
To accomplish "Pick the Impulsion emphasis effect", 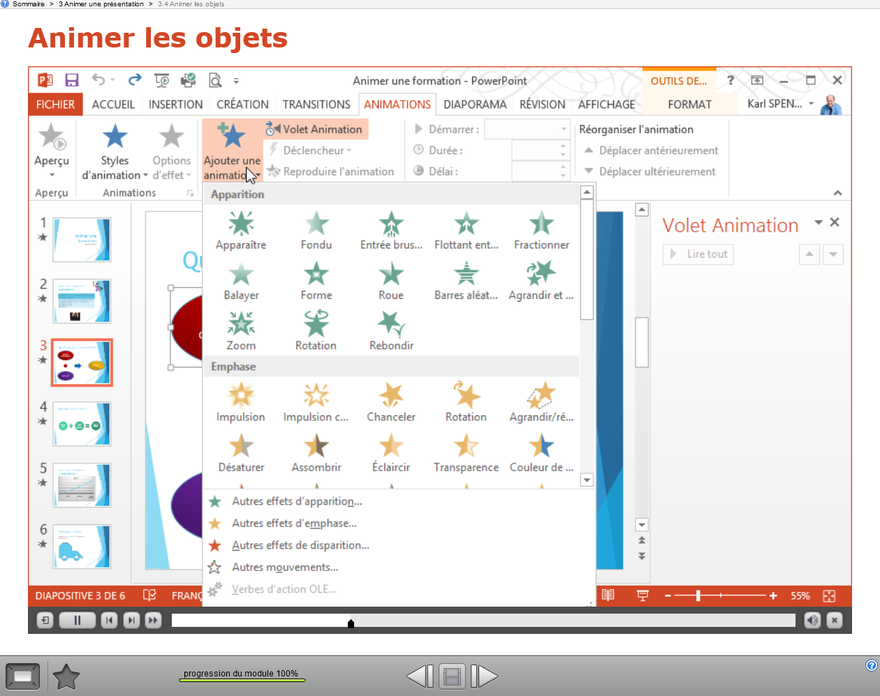I will [x=241, y=401].
